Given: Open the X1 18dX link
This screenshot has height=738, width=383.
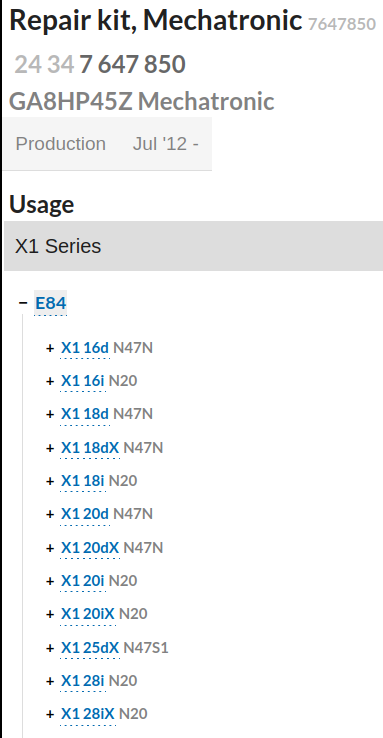Looking at the screenshot, I should pos(90,448).
